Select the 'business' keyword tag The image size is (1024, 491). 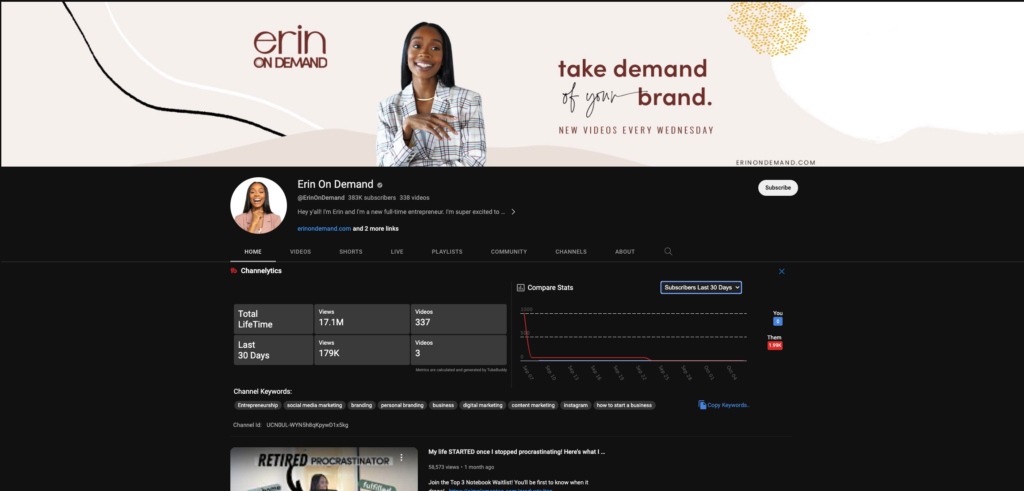pos(443,405)
